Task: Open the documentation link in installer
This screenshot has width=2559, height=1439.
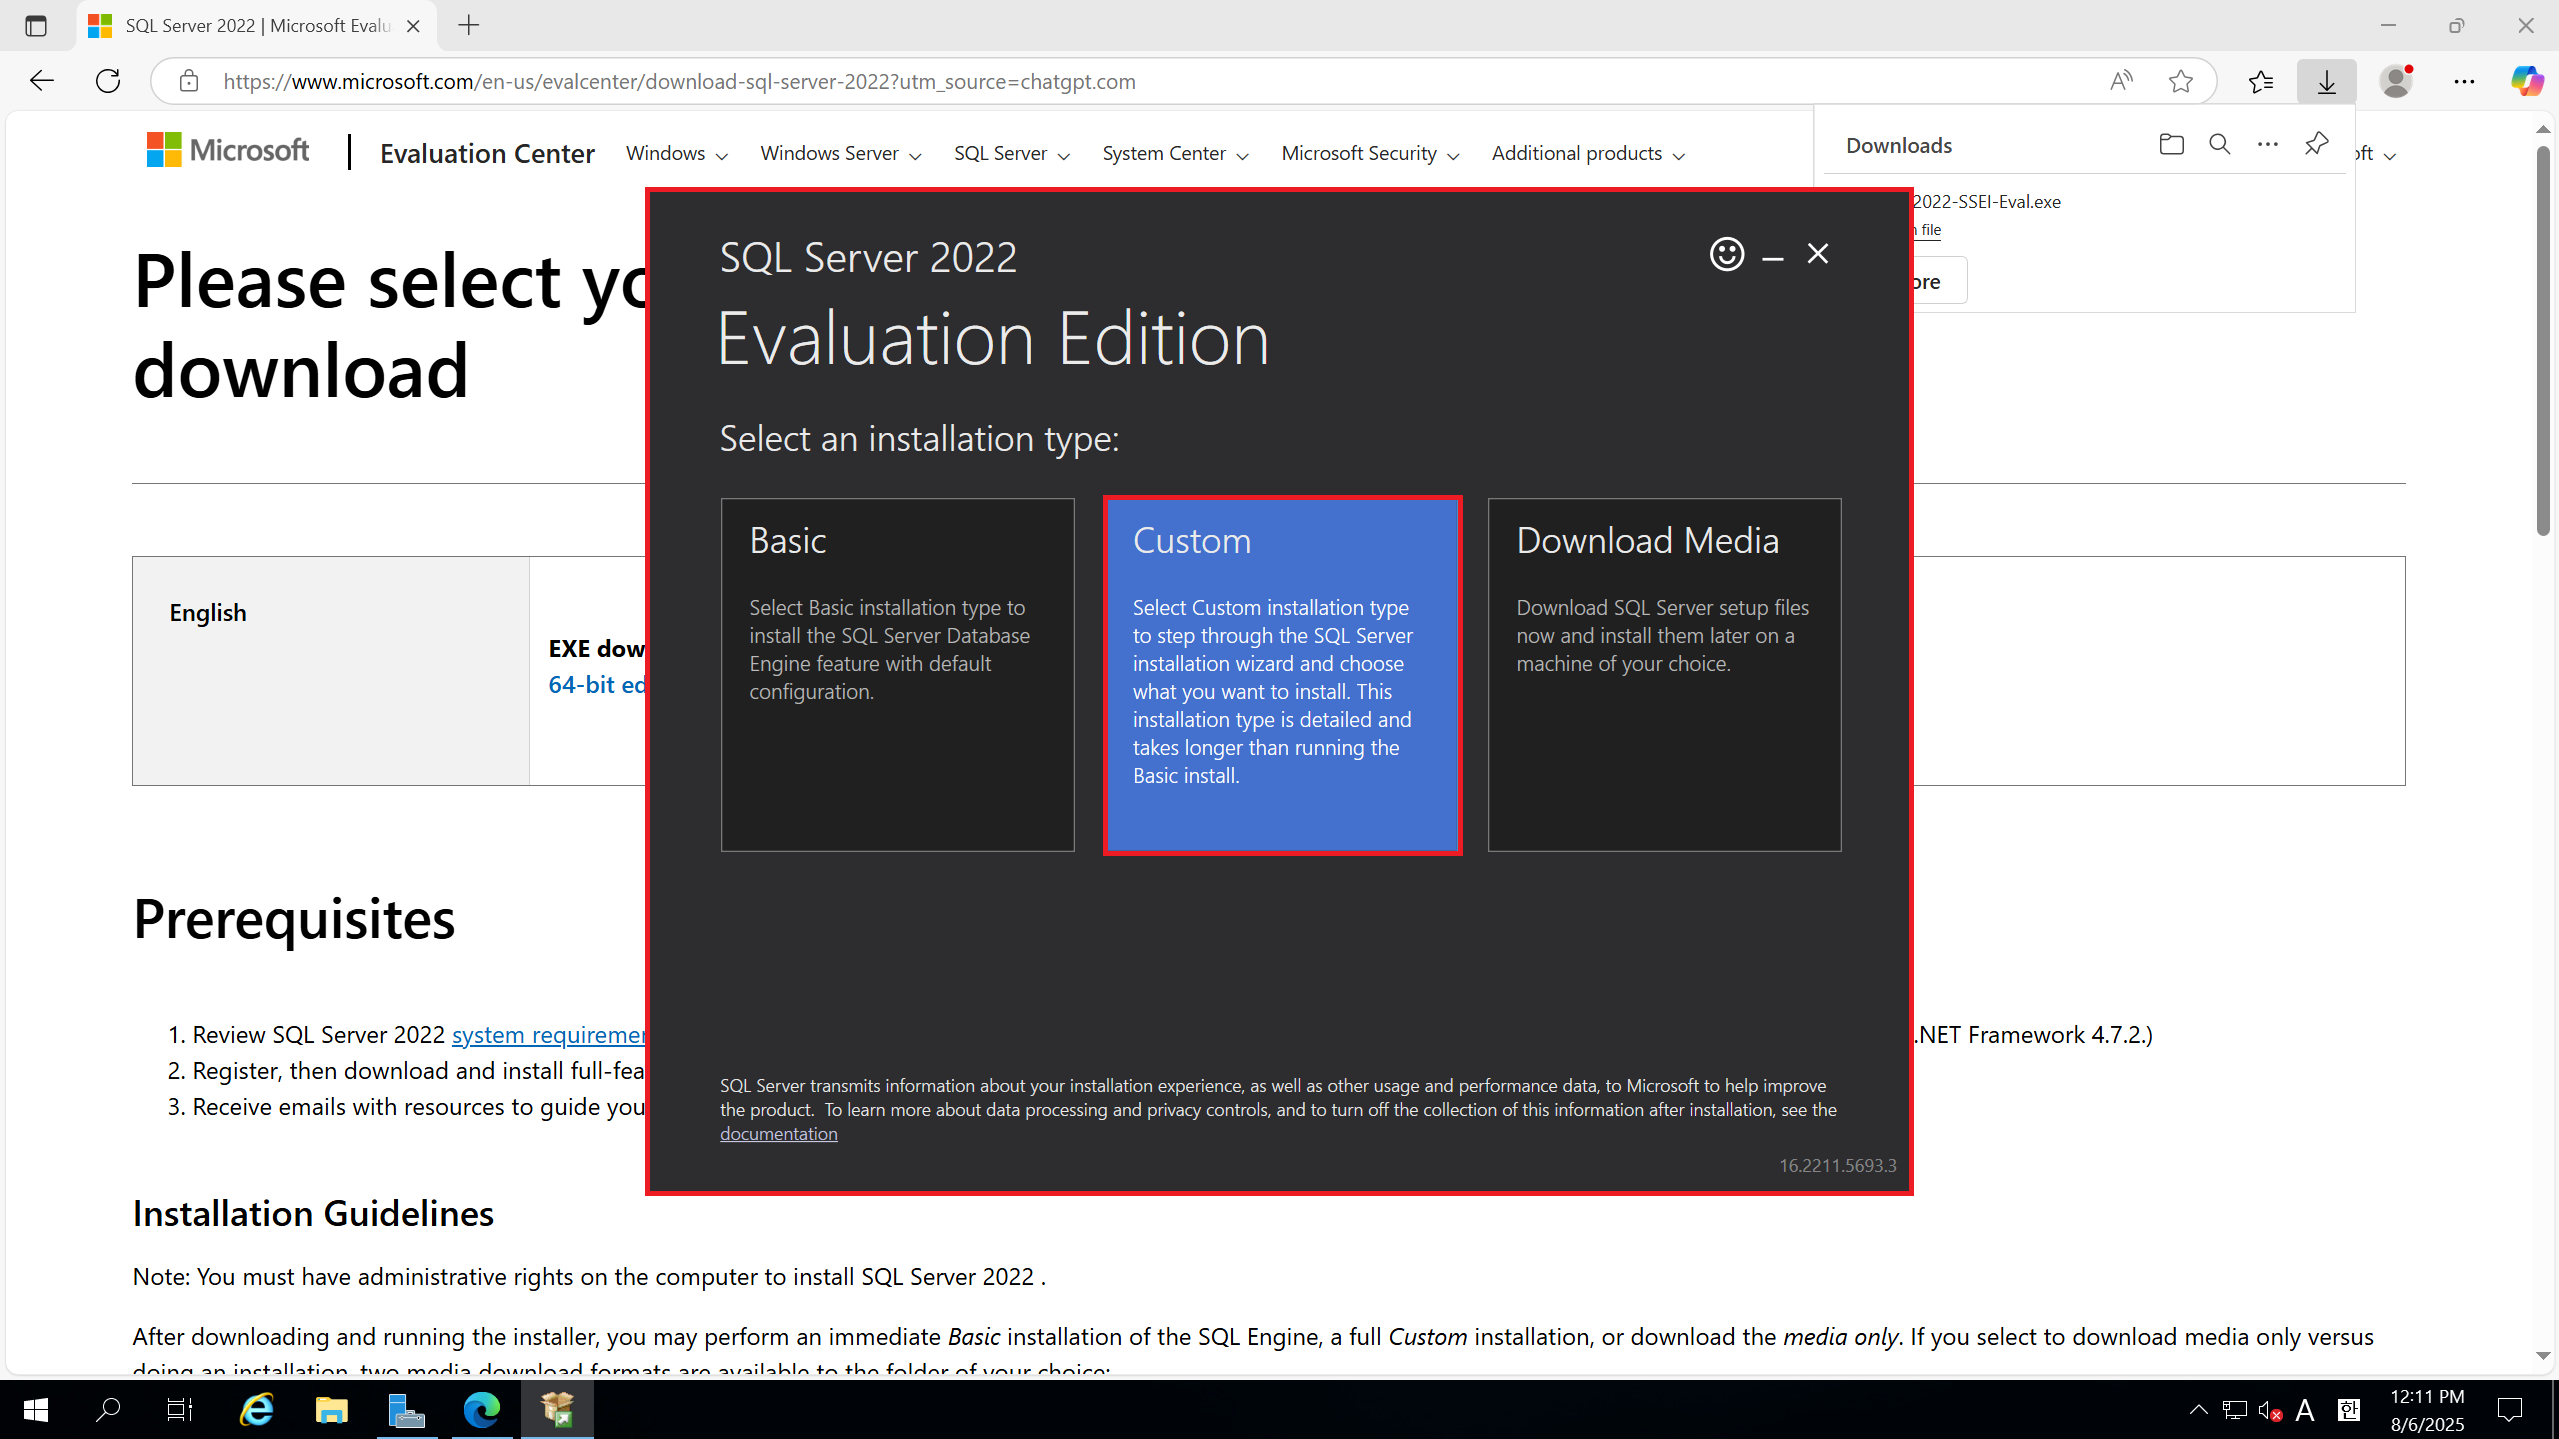Action: pyautogui.click(x=778, y=1134)
